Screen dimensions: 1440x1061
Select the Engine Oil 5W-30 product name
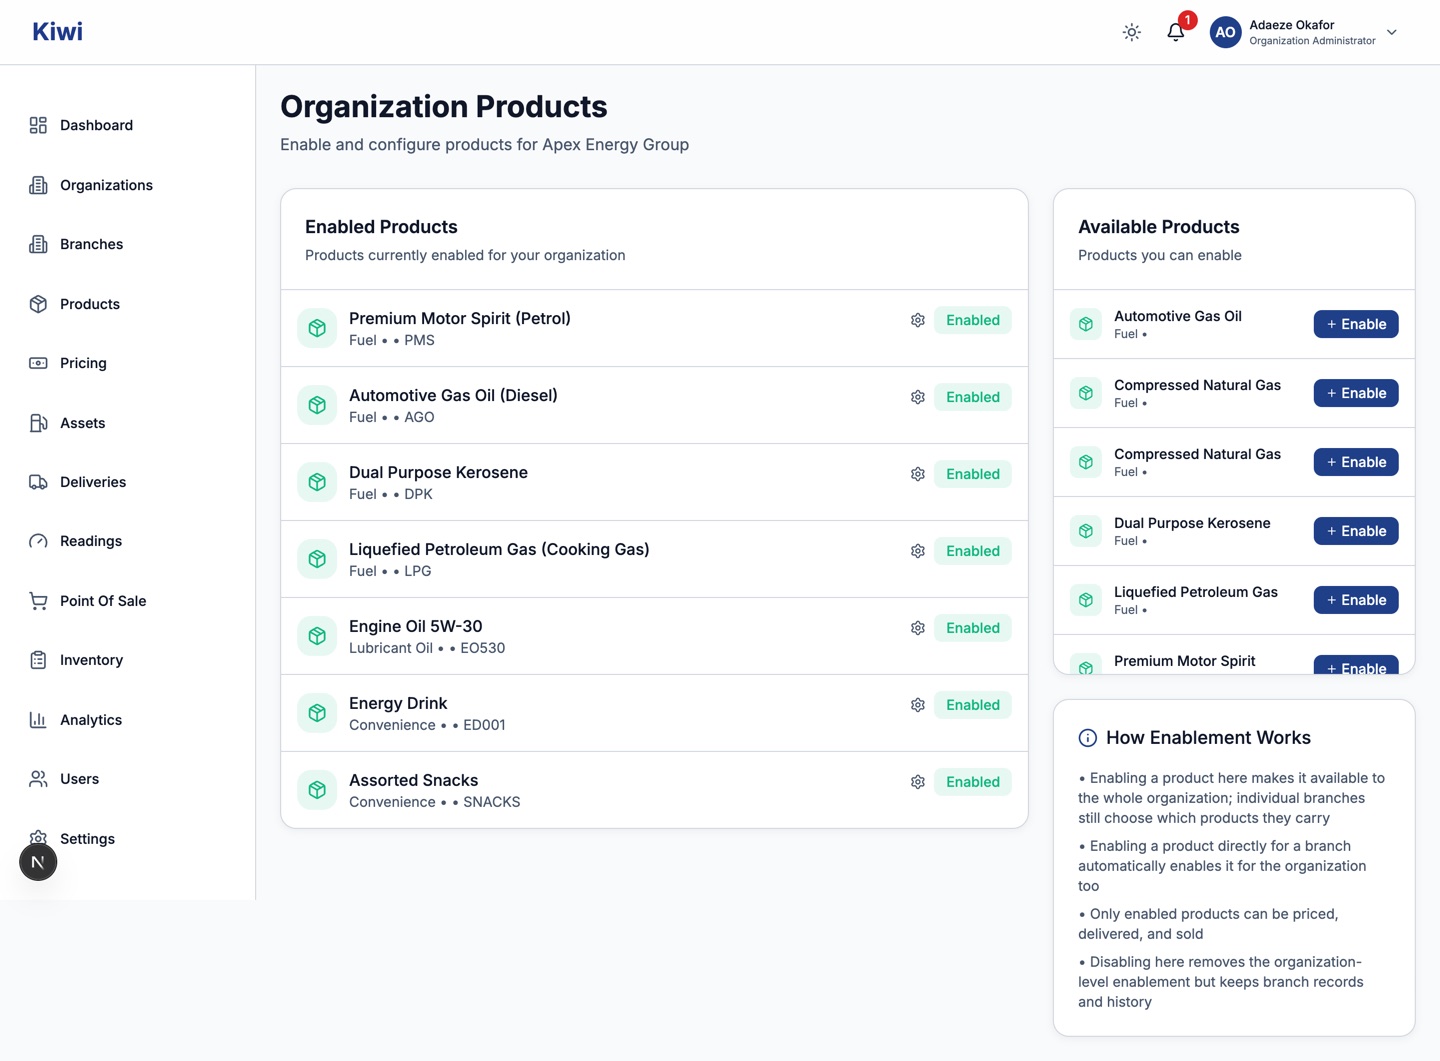(415, 627)
